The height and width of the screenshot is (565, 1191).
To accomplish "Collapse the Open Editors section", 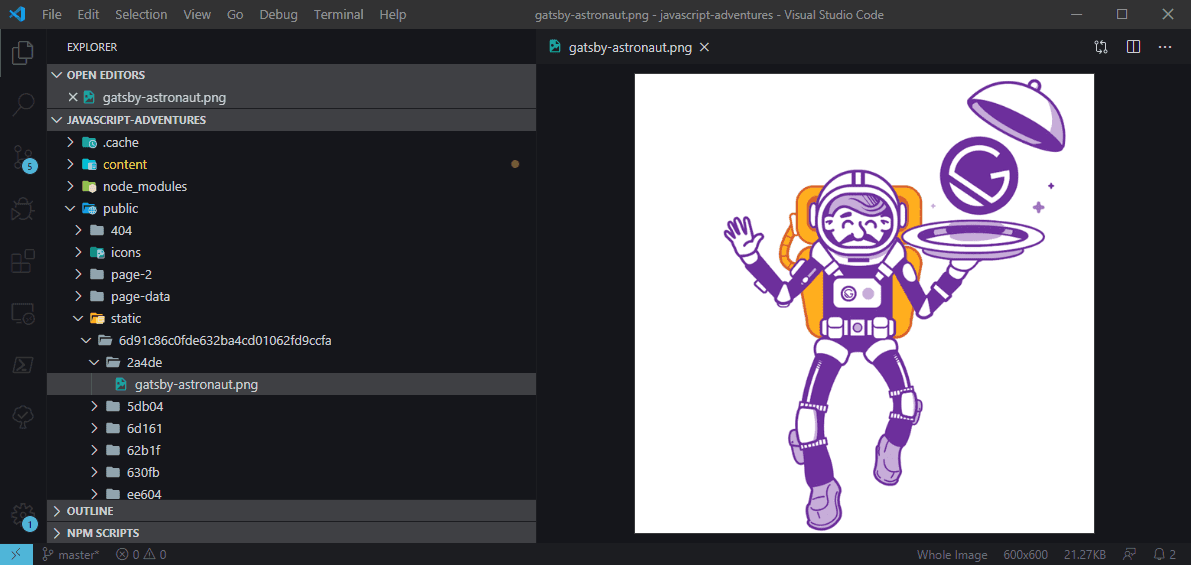I will click(x=292, y=75).
